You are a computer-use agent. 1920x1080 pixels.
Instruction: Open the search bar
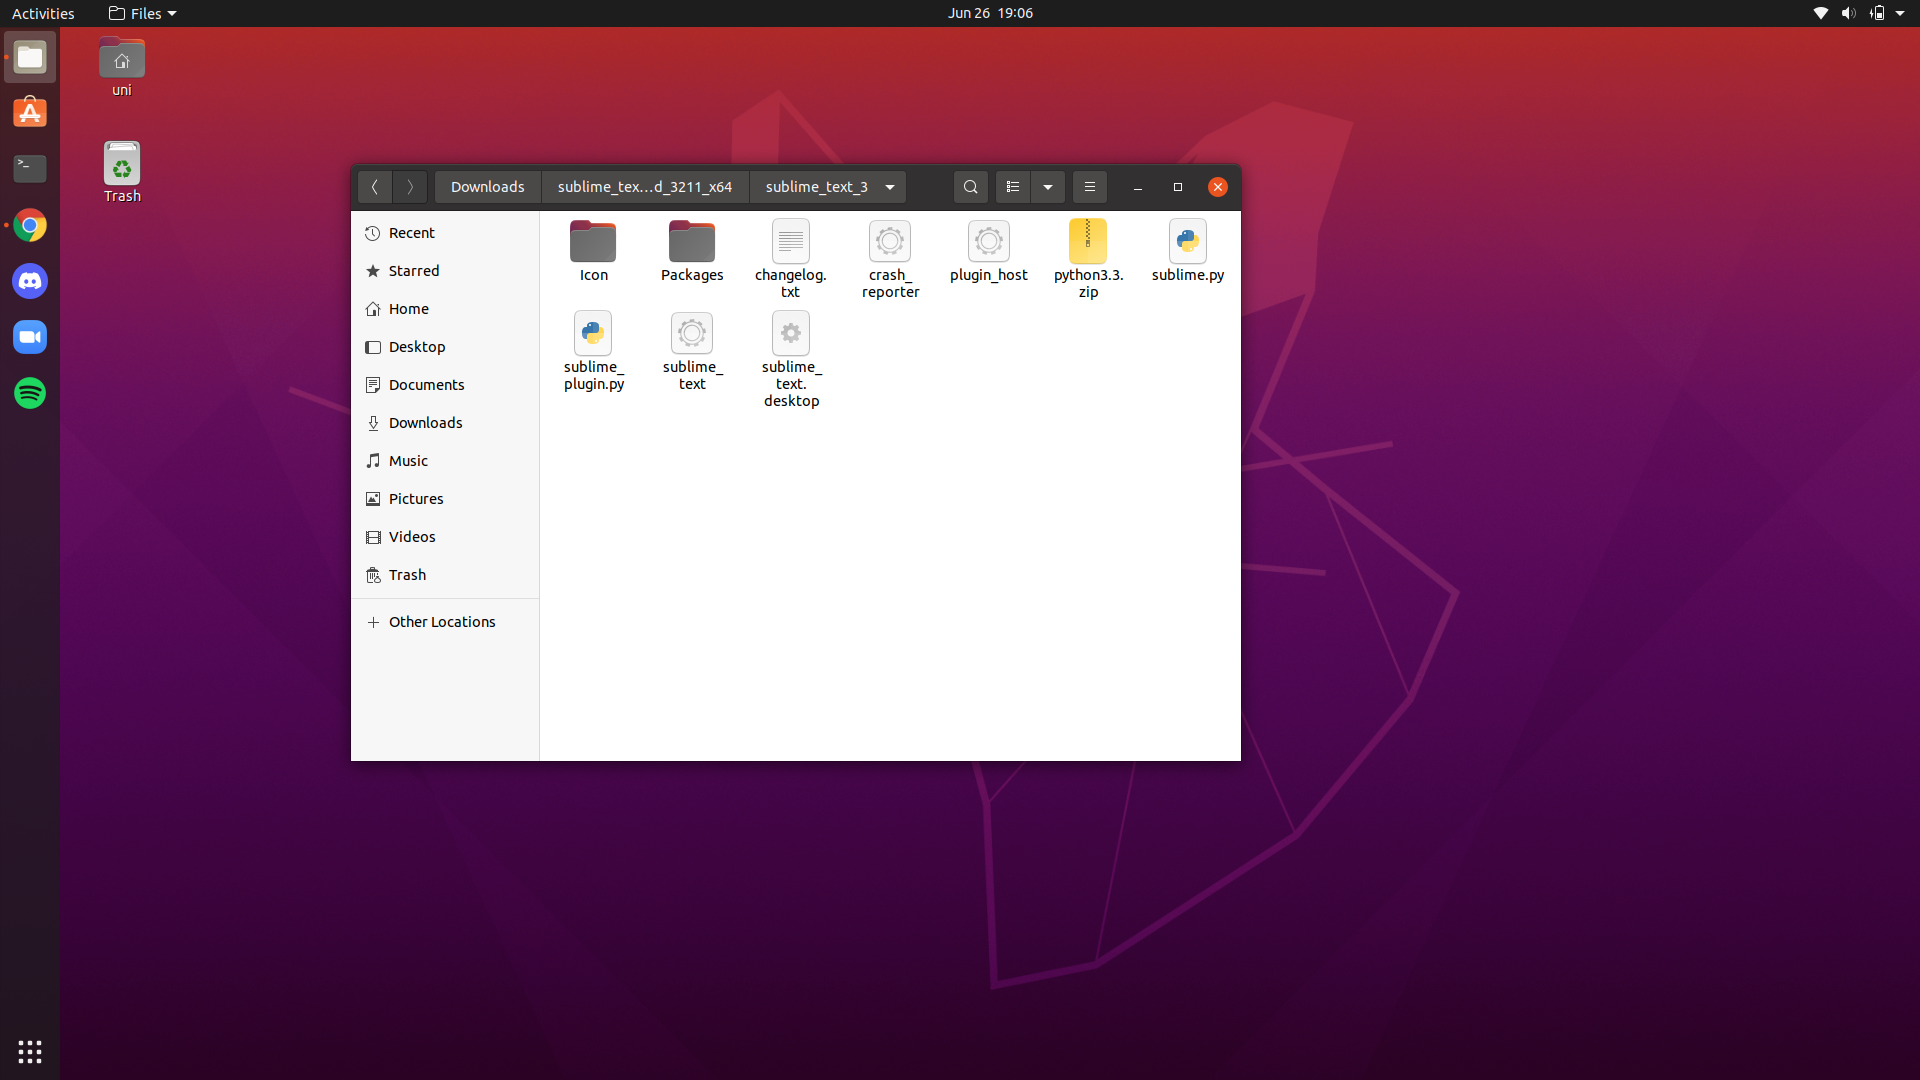(x=970, y=186)
